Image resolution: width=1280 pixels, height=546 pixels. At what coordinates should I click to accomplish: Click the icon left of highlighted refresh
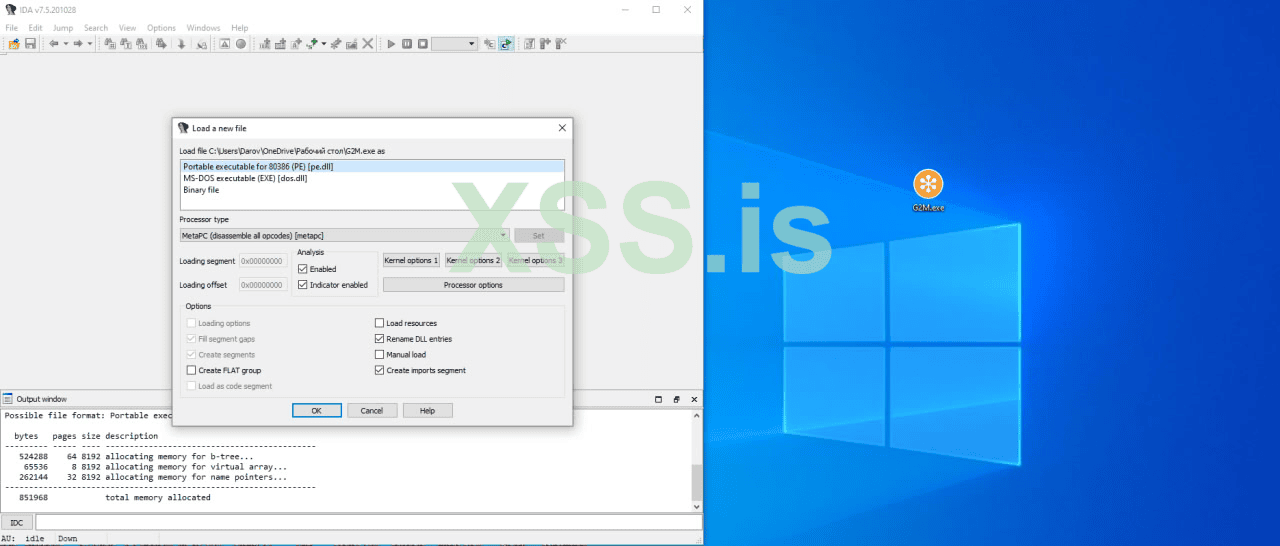pyautogui.click(x=489, y=44)
